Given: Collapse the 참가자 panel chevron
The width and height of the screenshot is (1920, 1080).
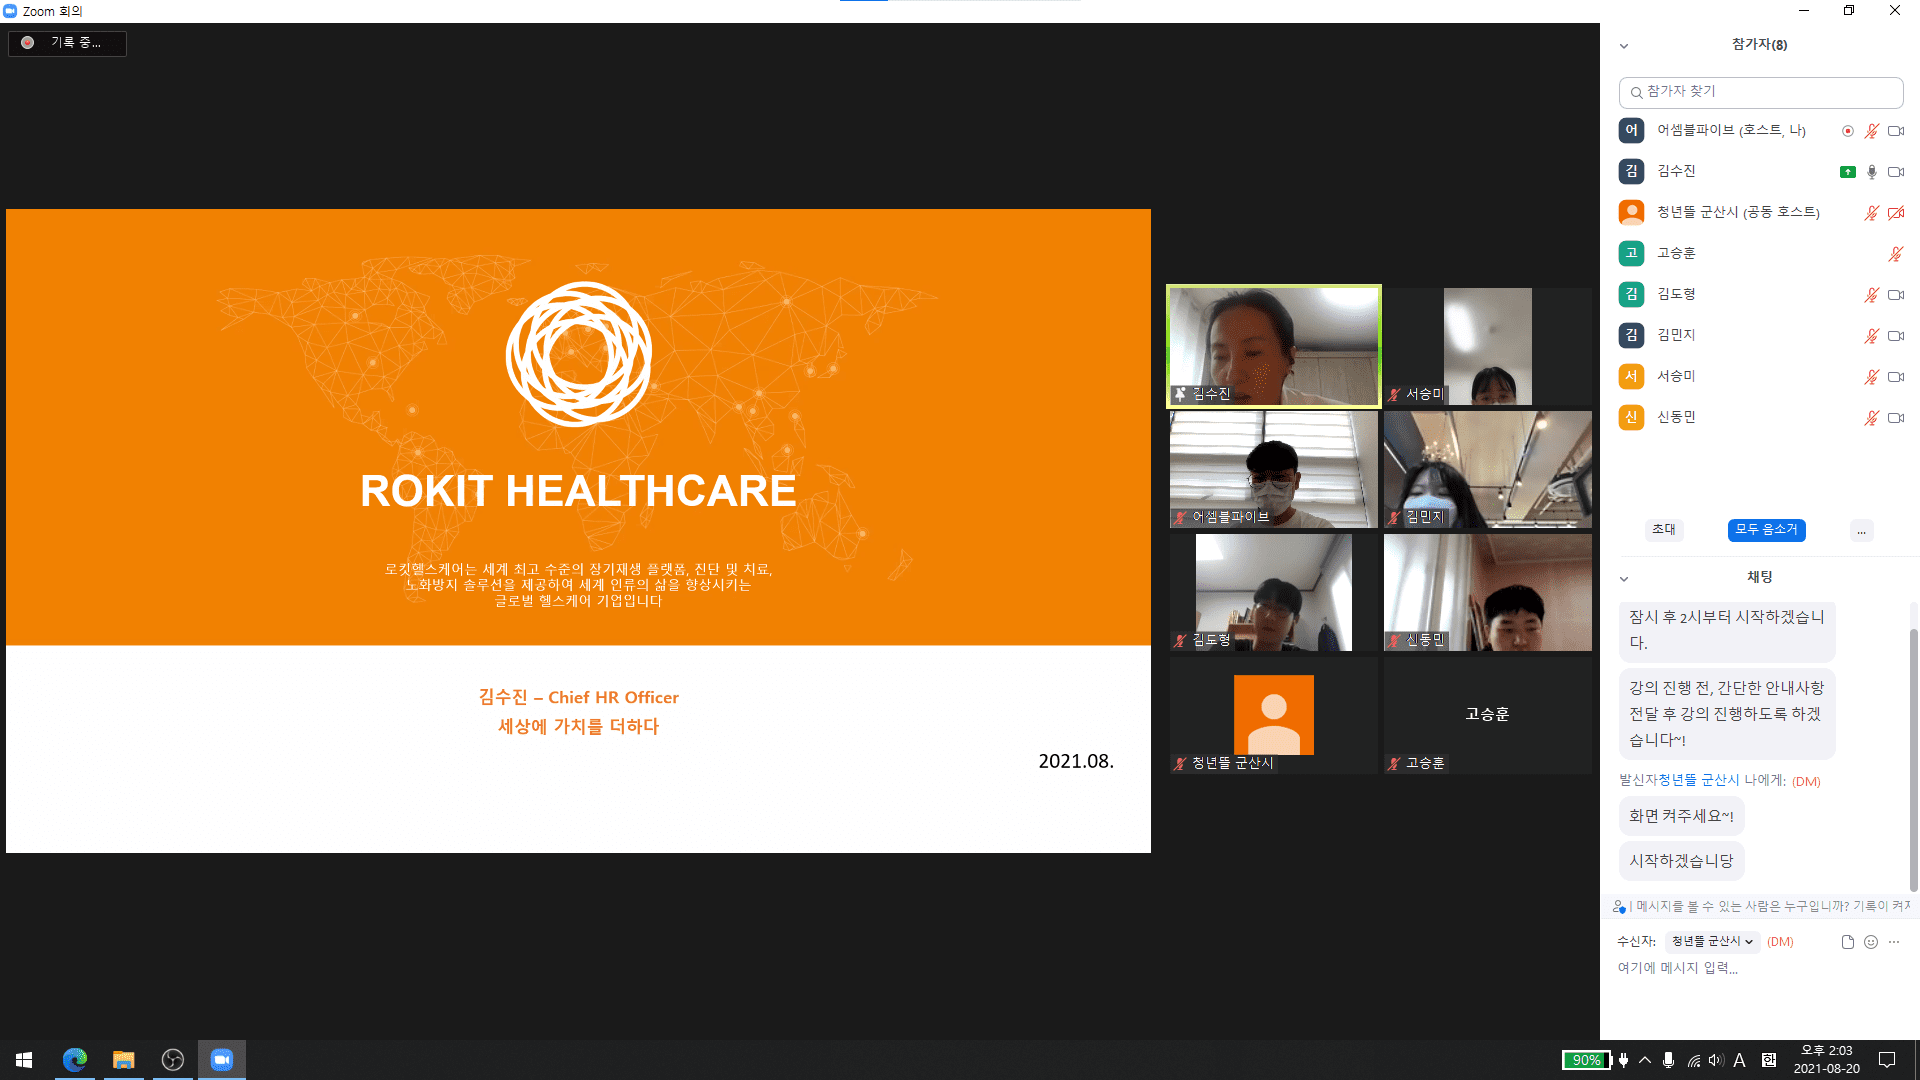Looking at the screenshot, I should 1624,46.
